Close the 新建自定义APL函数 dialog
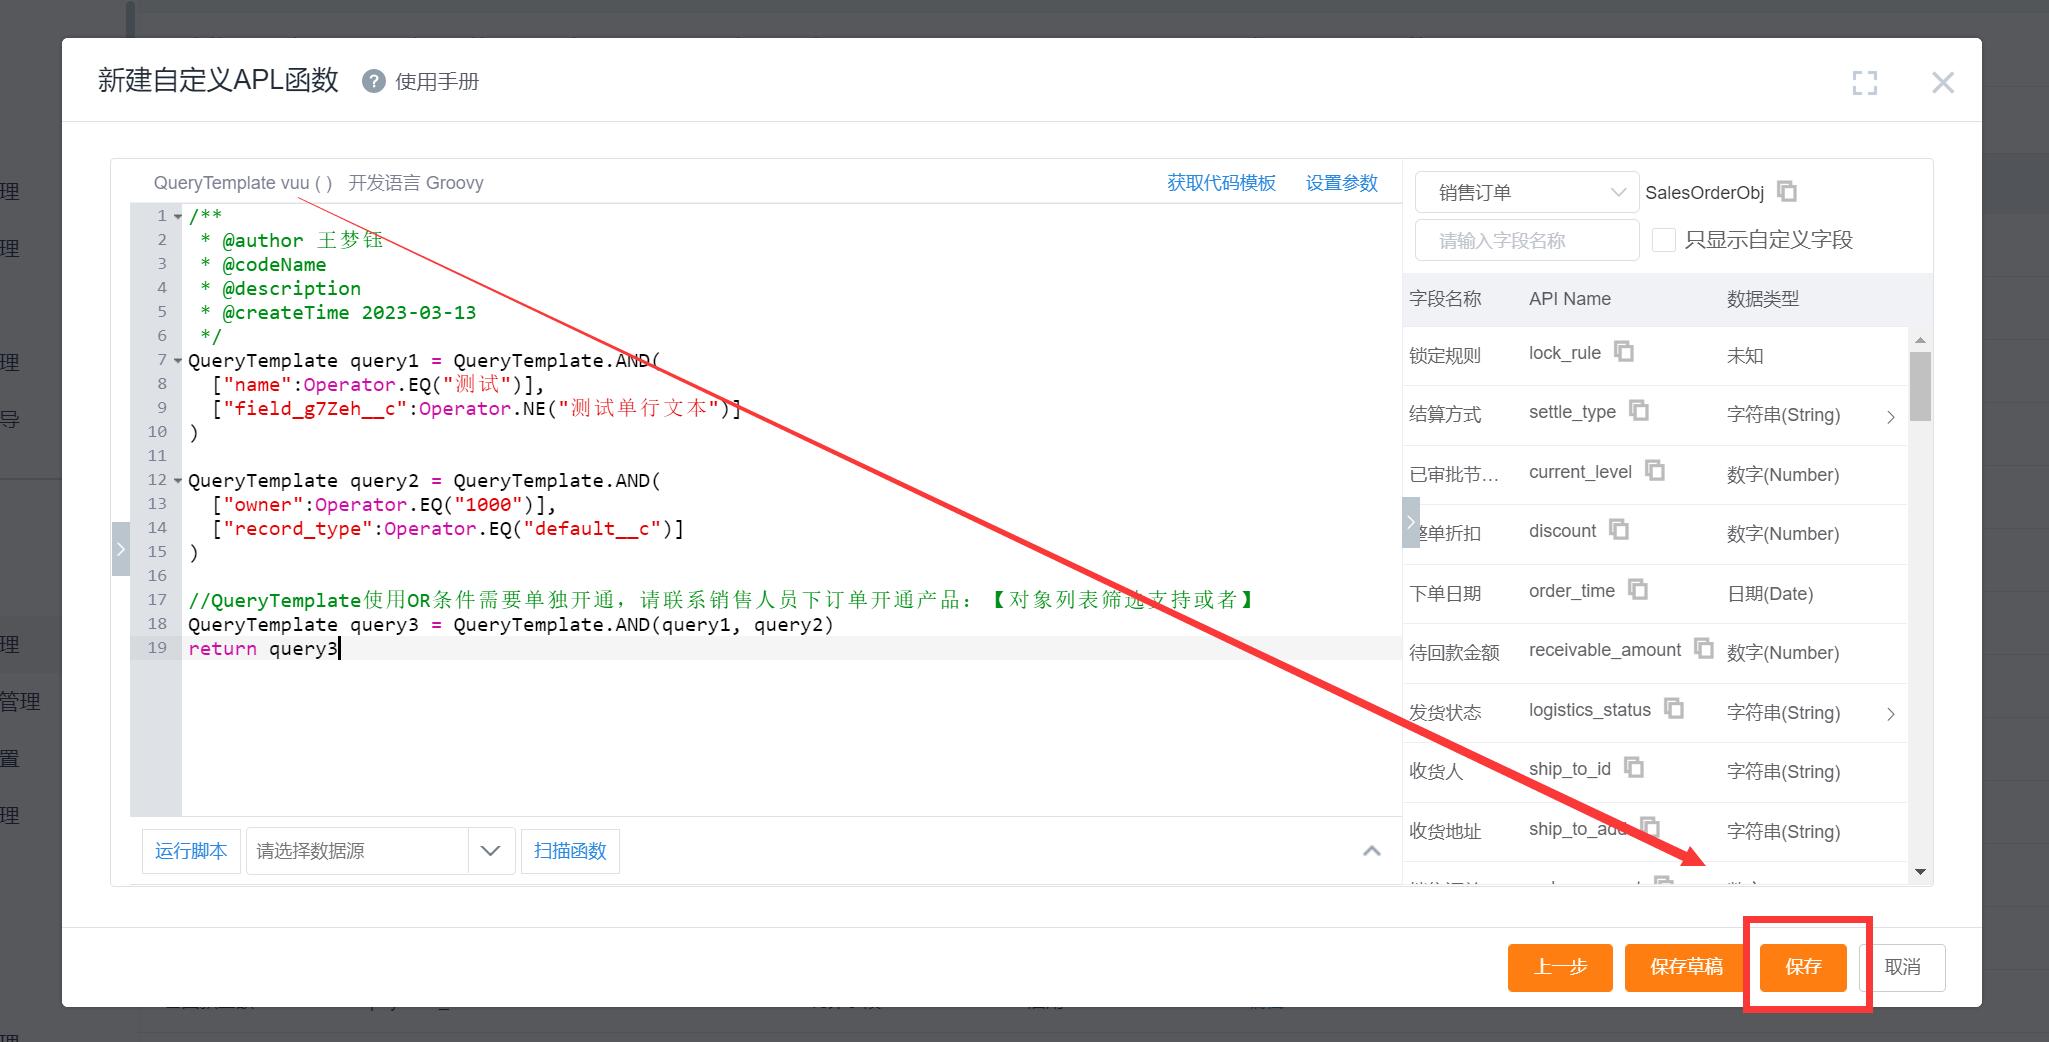 [1943, 82]
